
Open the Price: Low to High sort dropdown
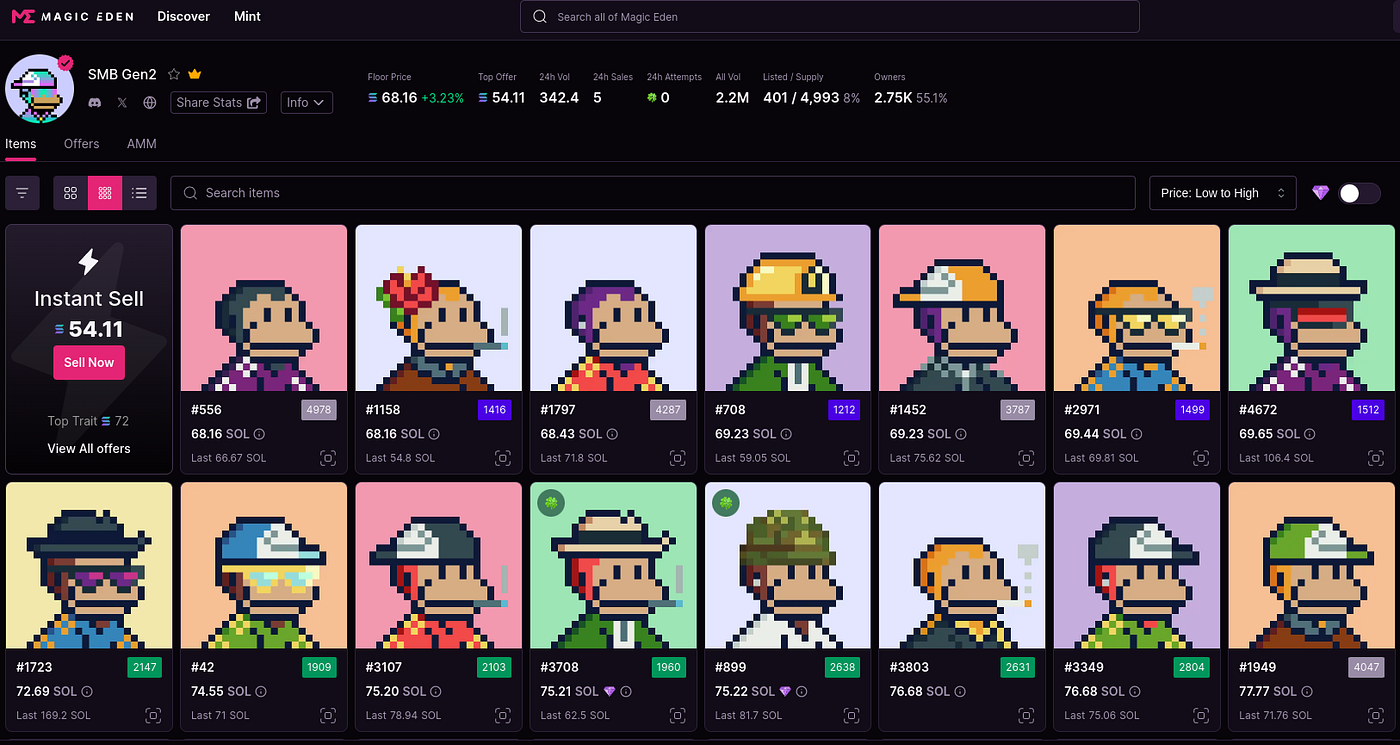(1222, 193)
